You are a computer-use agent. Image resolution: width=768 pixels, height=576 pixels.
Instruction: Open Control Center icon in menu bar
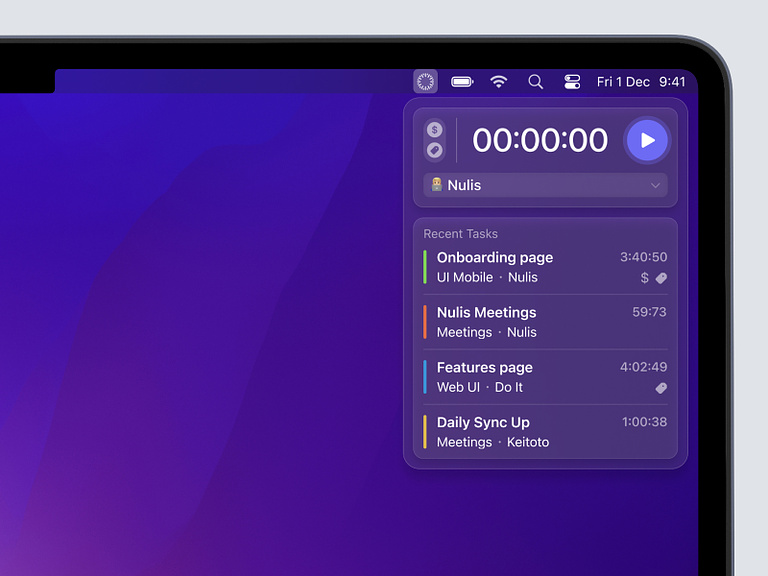[572, 82]
